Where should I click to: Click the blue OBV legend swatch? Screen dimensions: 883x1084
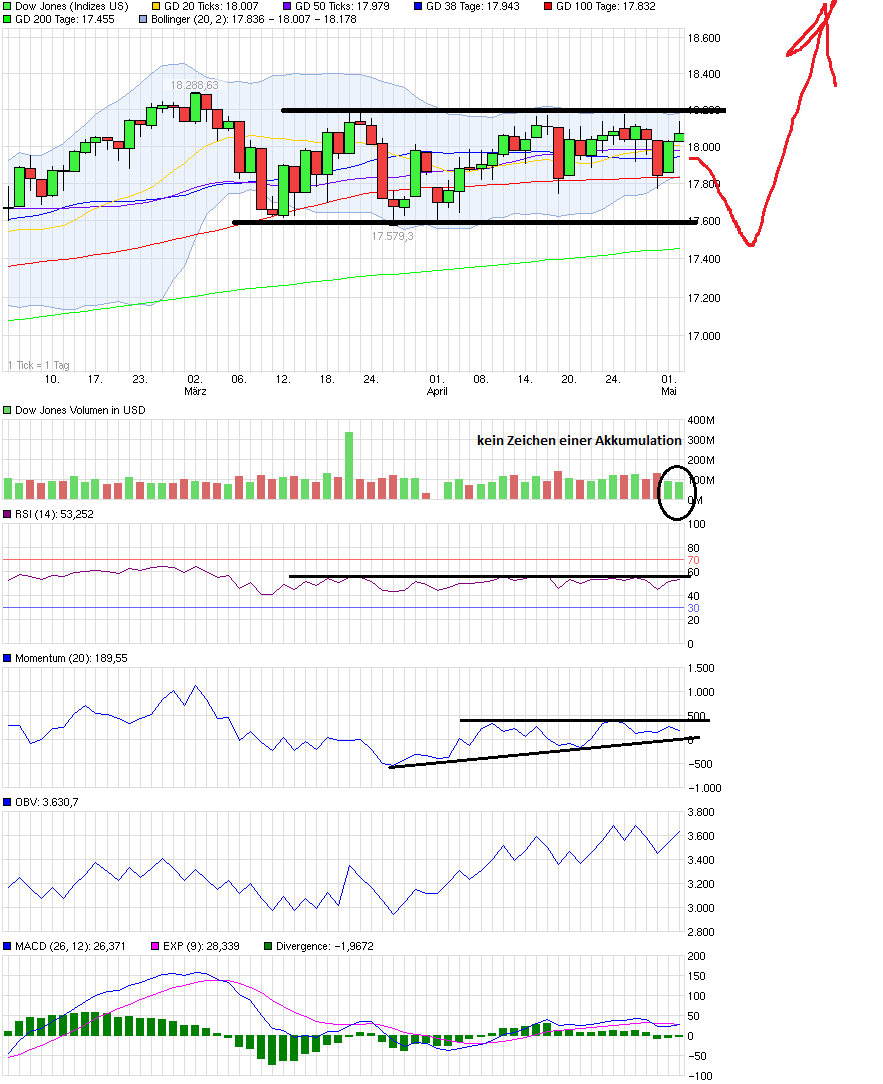coord(8,802)
